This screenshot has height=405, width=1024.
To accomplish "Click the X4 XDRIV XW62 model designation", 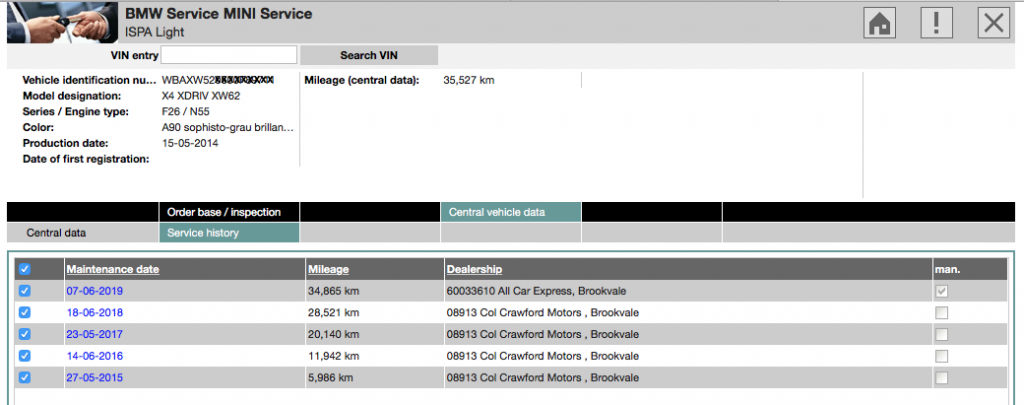I will (201, 96).
